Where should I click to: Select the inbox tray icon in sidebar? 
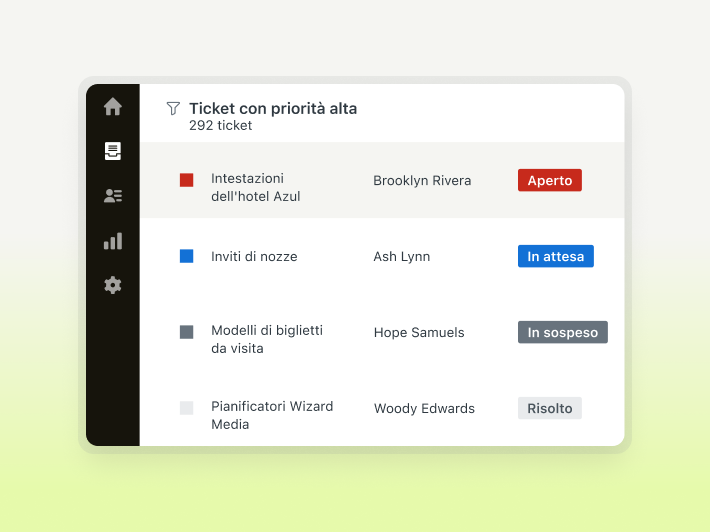tap(113, 151)
